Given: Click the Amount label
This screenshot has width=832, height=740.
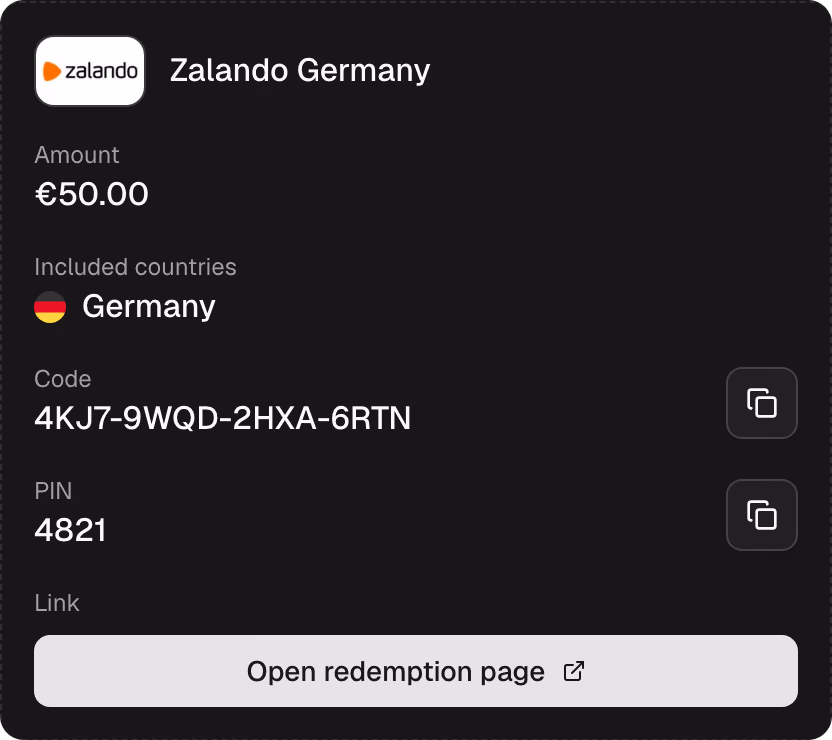Looking at the screenshot, I should (77, 155).
